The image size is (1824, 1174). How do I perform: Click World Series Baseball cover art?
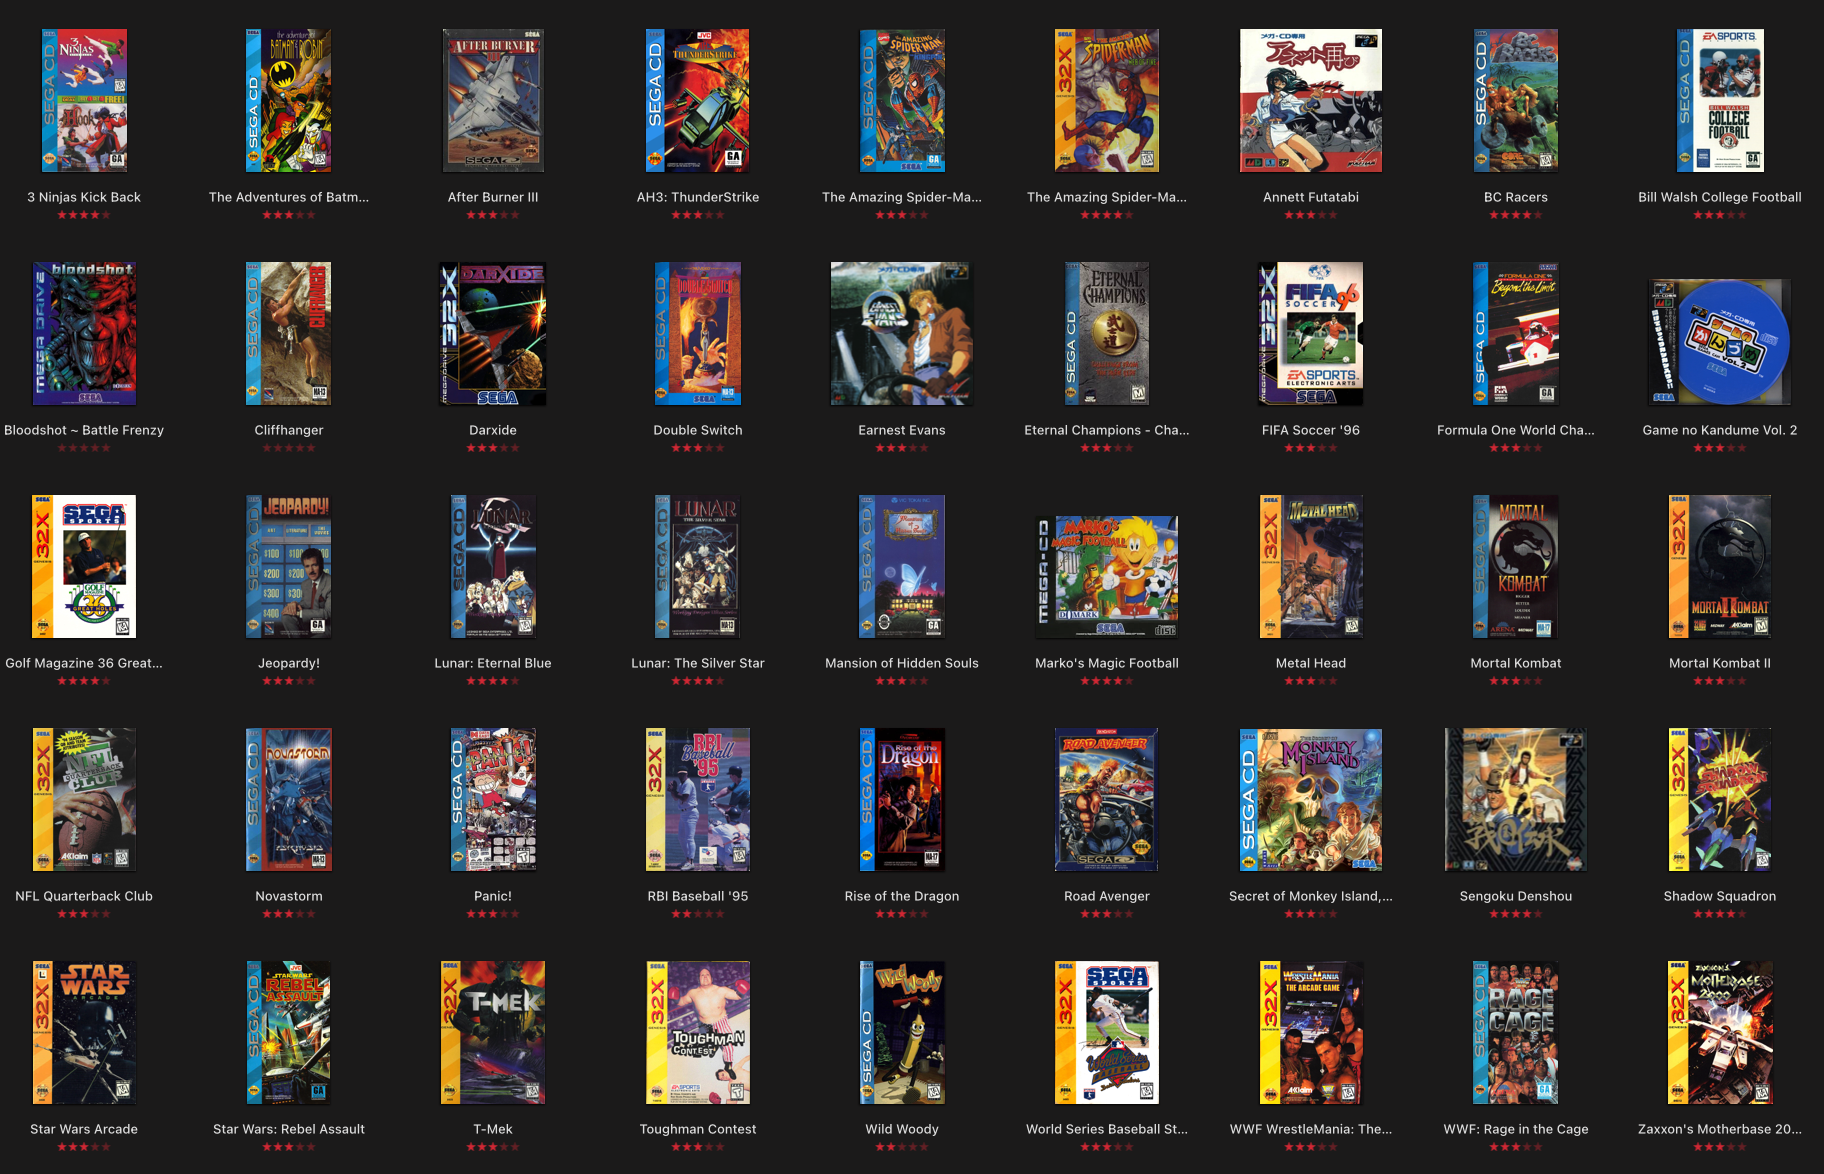pos(1107,1032)
